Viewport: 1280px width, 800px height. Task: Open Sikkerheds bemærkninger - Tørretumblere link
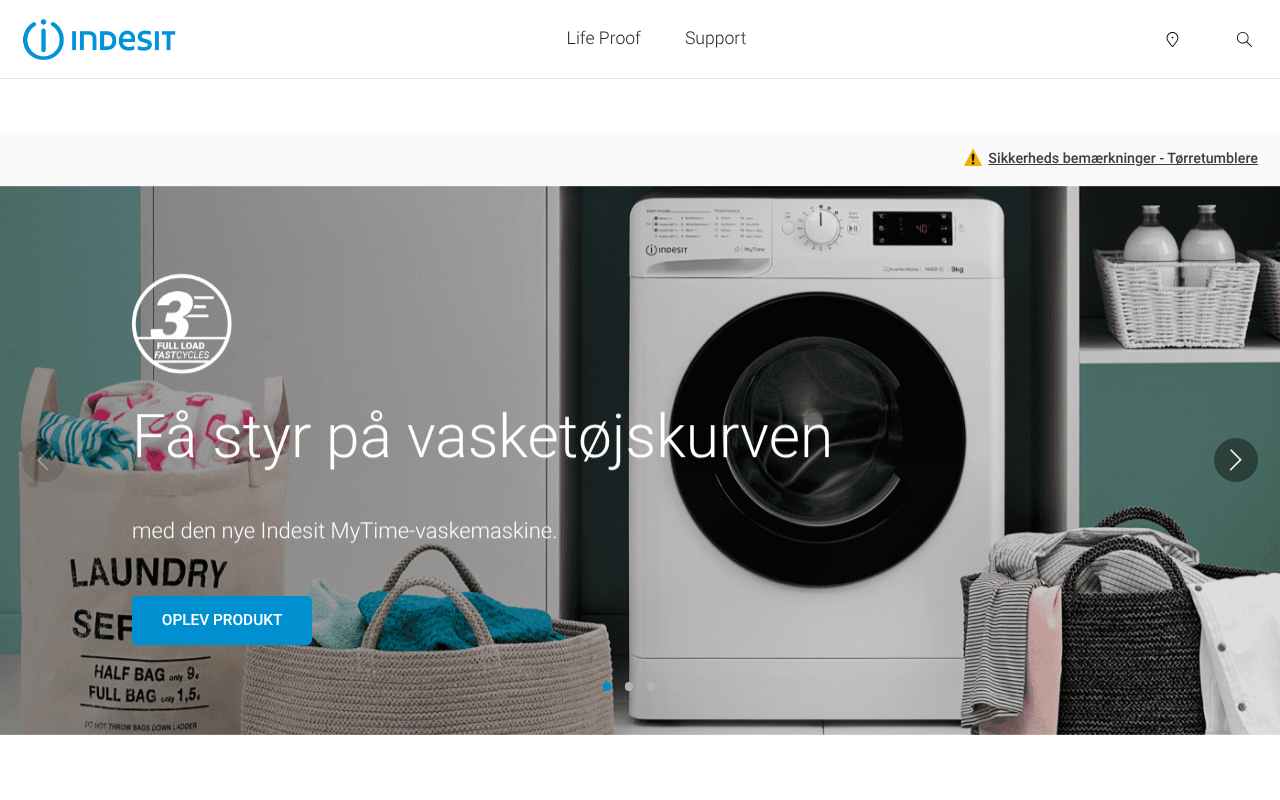[1123, 158]
